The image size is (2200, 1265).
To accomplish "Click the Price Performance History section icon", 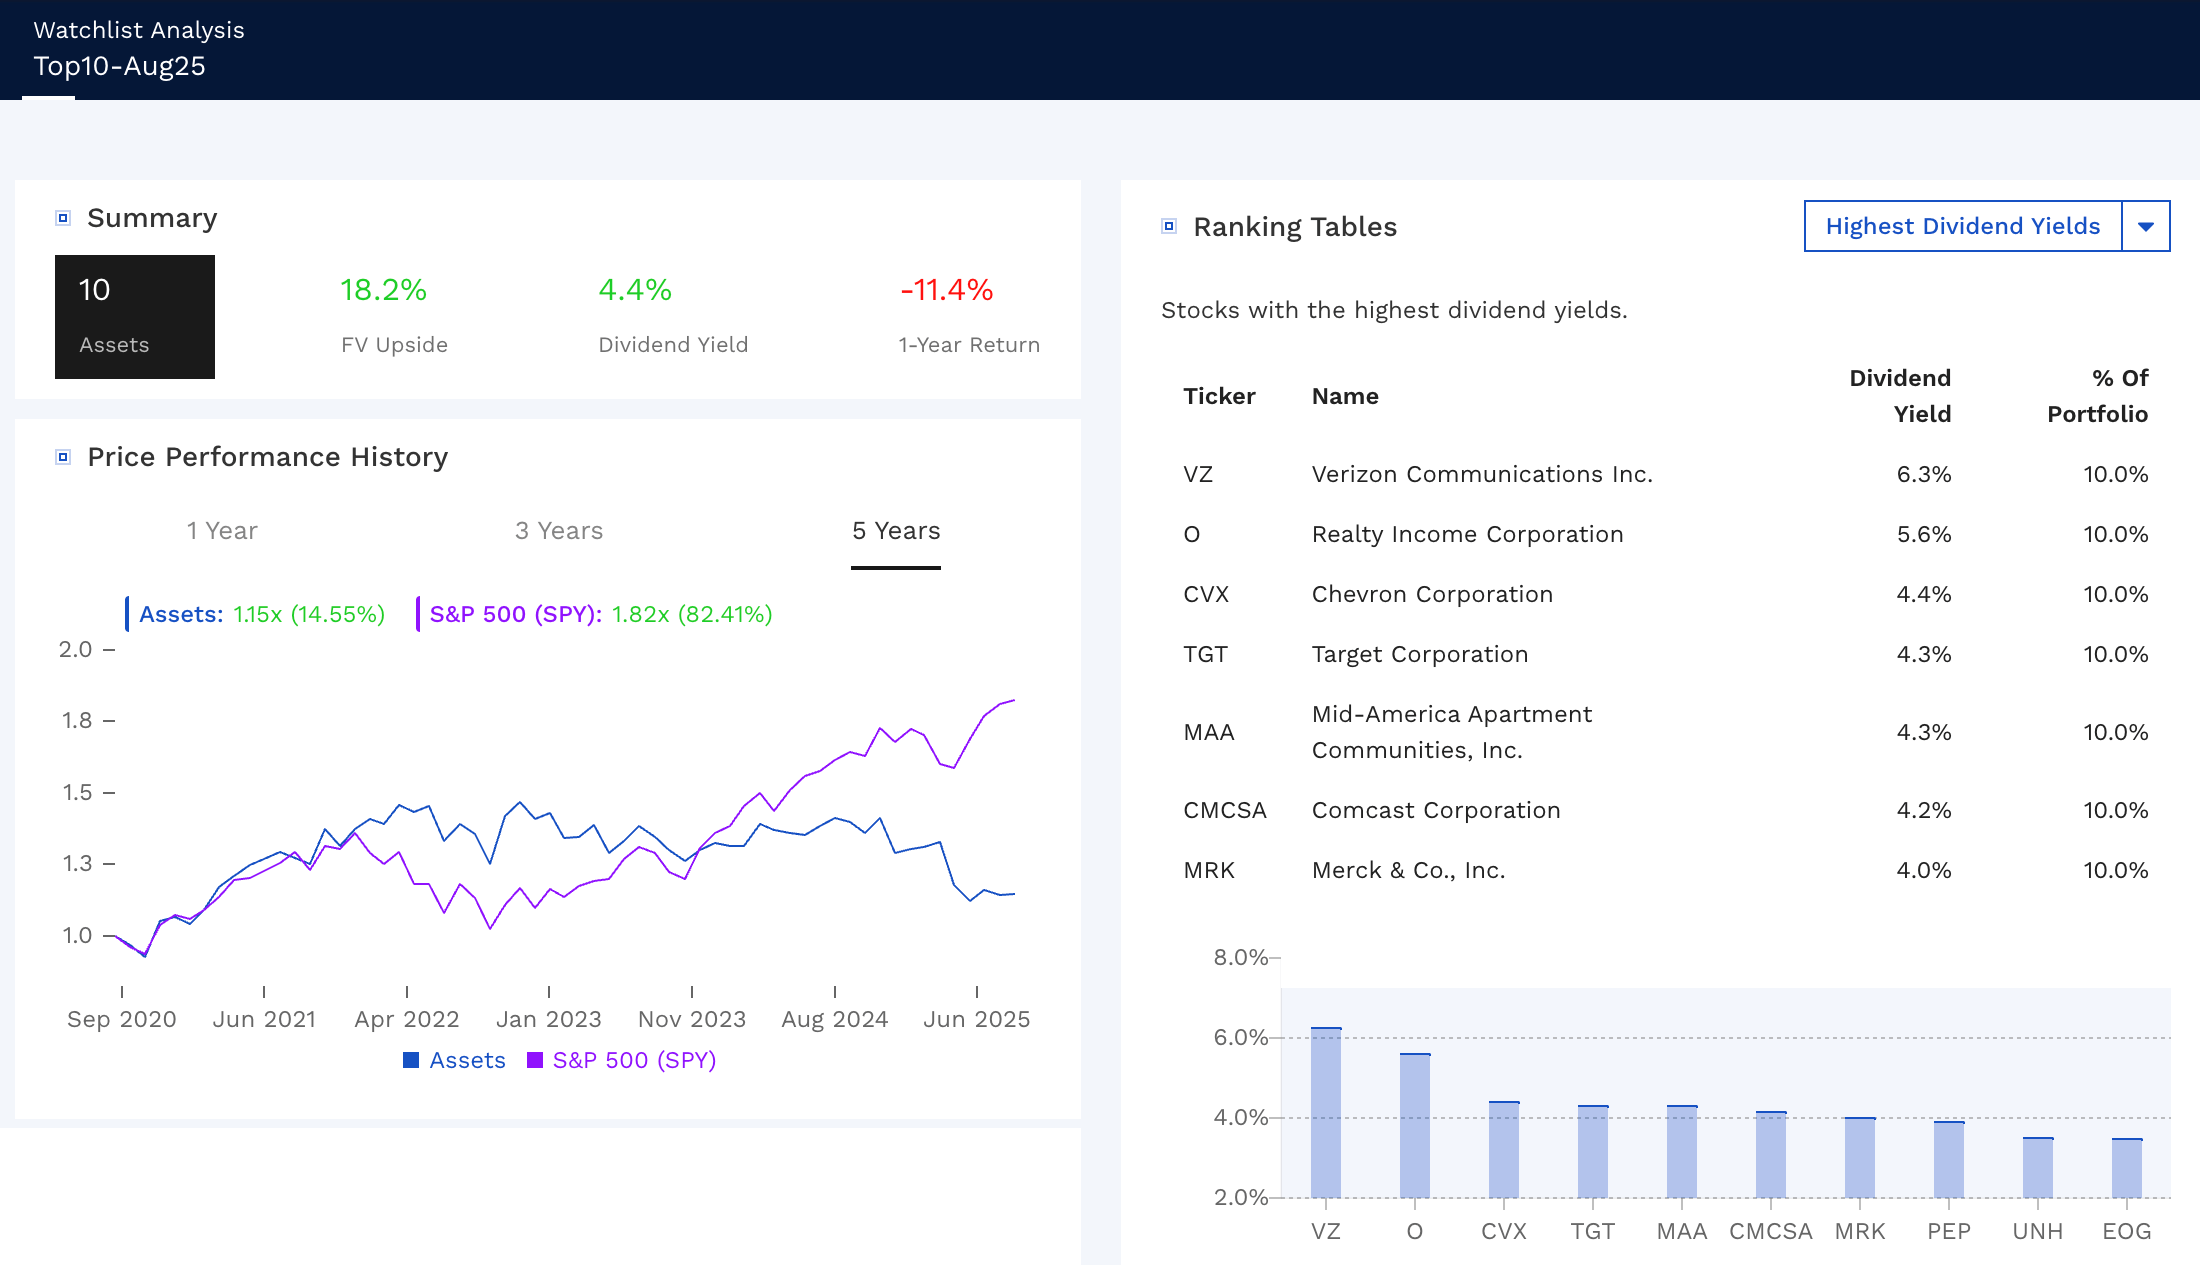I will click(63, 457).
